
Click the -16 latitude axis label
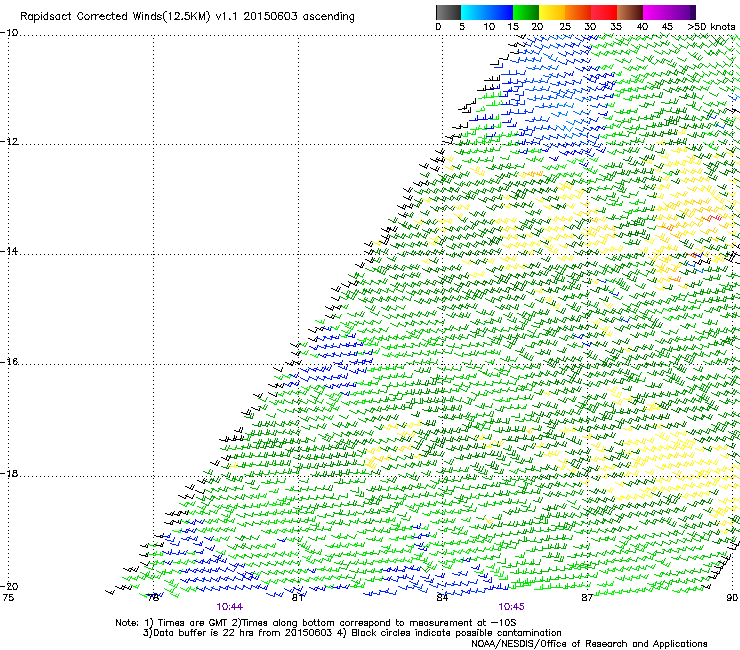(9, 362)
